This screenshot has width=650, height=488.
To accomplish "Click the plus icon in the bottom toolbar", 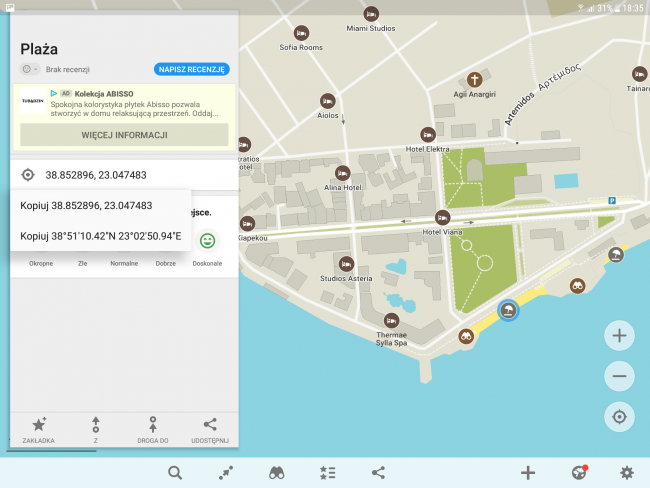I will [528, 473].
